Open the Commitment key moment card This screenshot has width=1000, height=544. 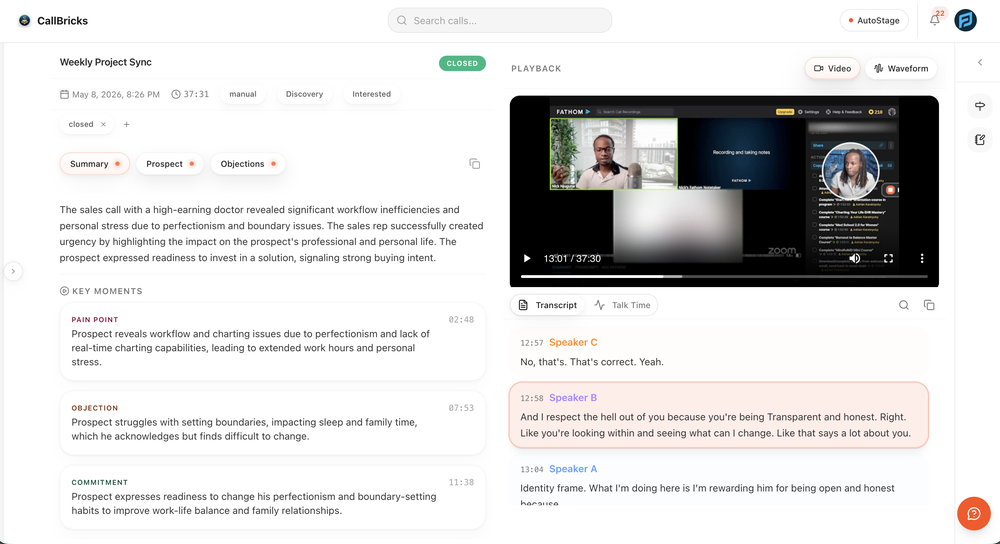point(272,497)
